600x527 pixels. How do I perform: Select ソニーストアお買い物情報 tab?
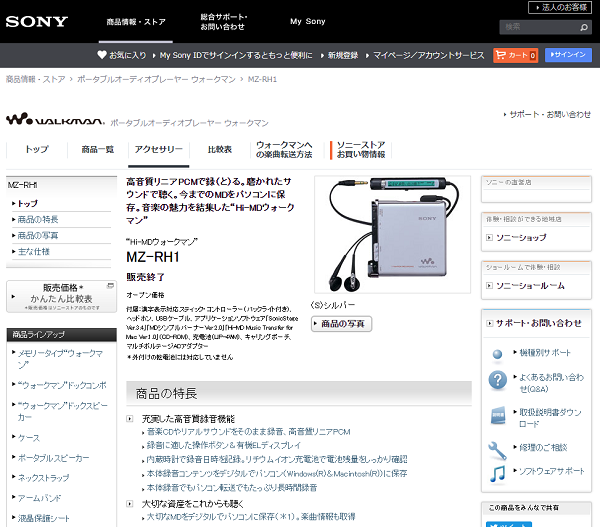click(361, 150)
